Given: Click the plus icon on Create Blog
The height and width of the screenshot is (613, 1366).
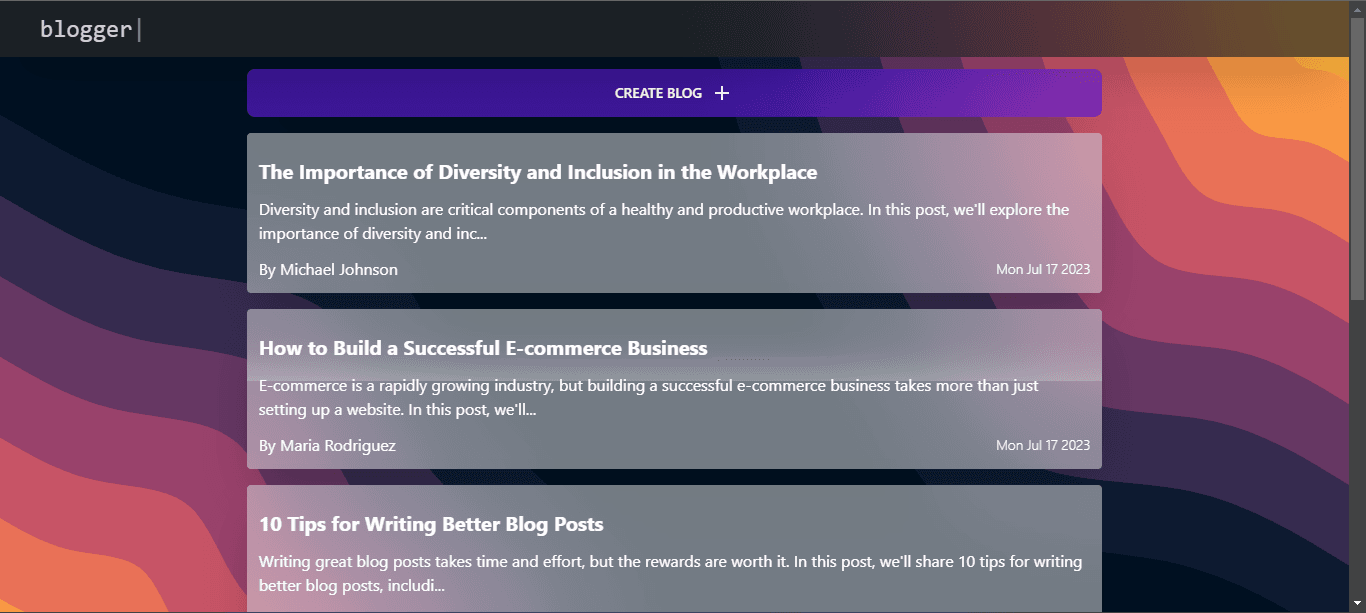Looking at the screenshot, I should pyautogui.click(x=722, y=93).
